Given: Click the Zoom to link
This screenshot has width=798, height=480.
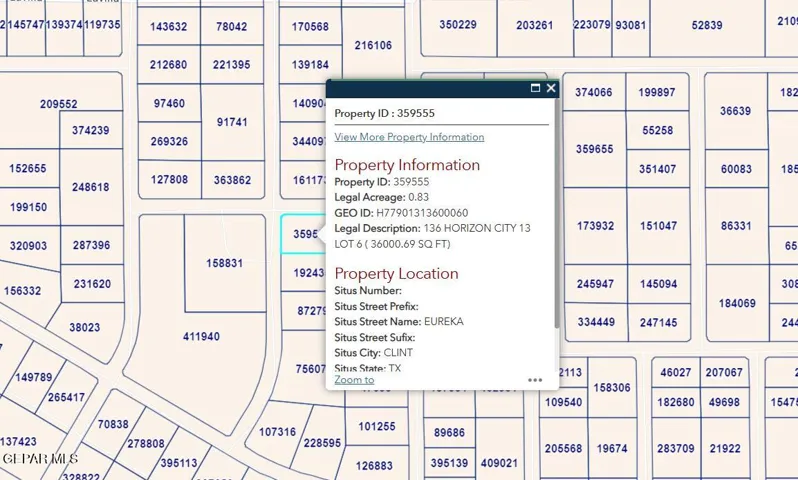Looking at the screenshot, I should 354,380.
